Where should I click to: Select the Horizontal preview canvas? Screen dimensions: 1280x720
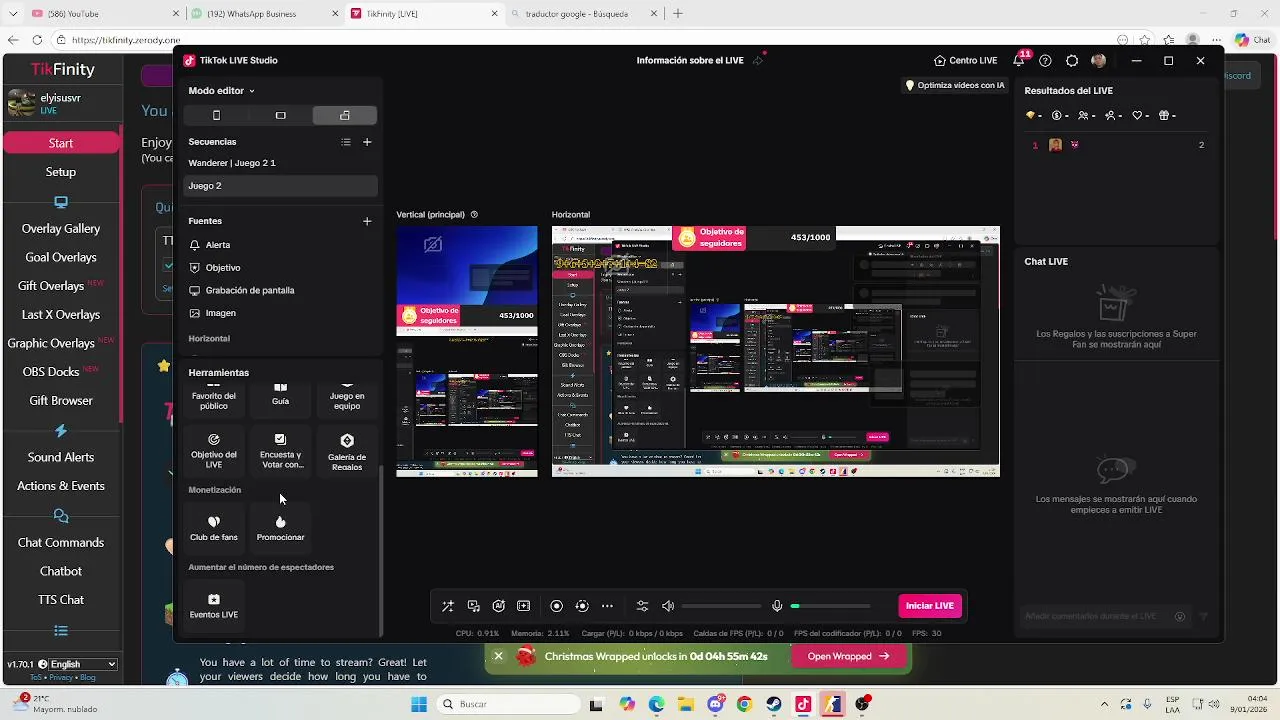click(776, 351)
